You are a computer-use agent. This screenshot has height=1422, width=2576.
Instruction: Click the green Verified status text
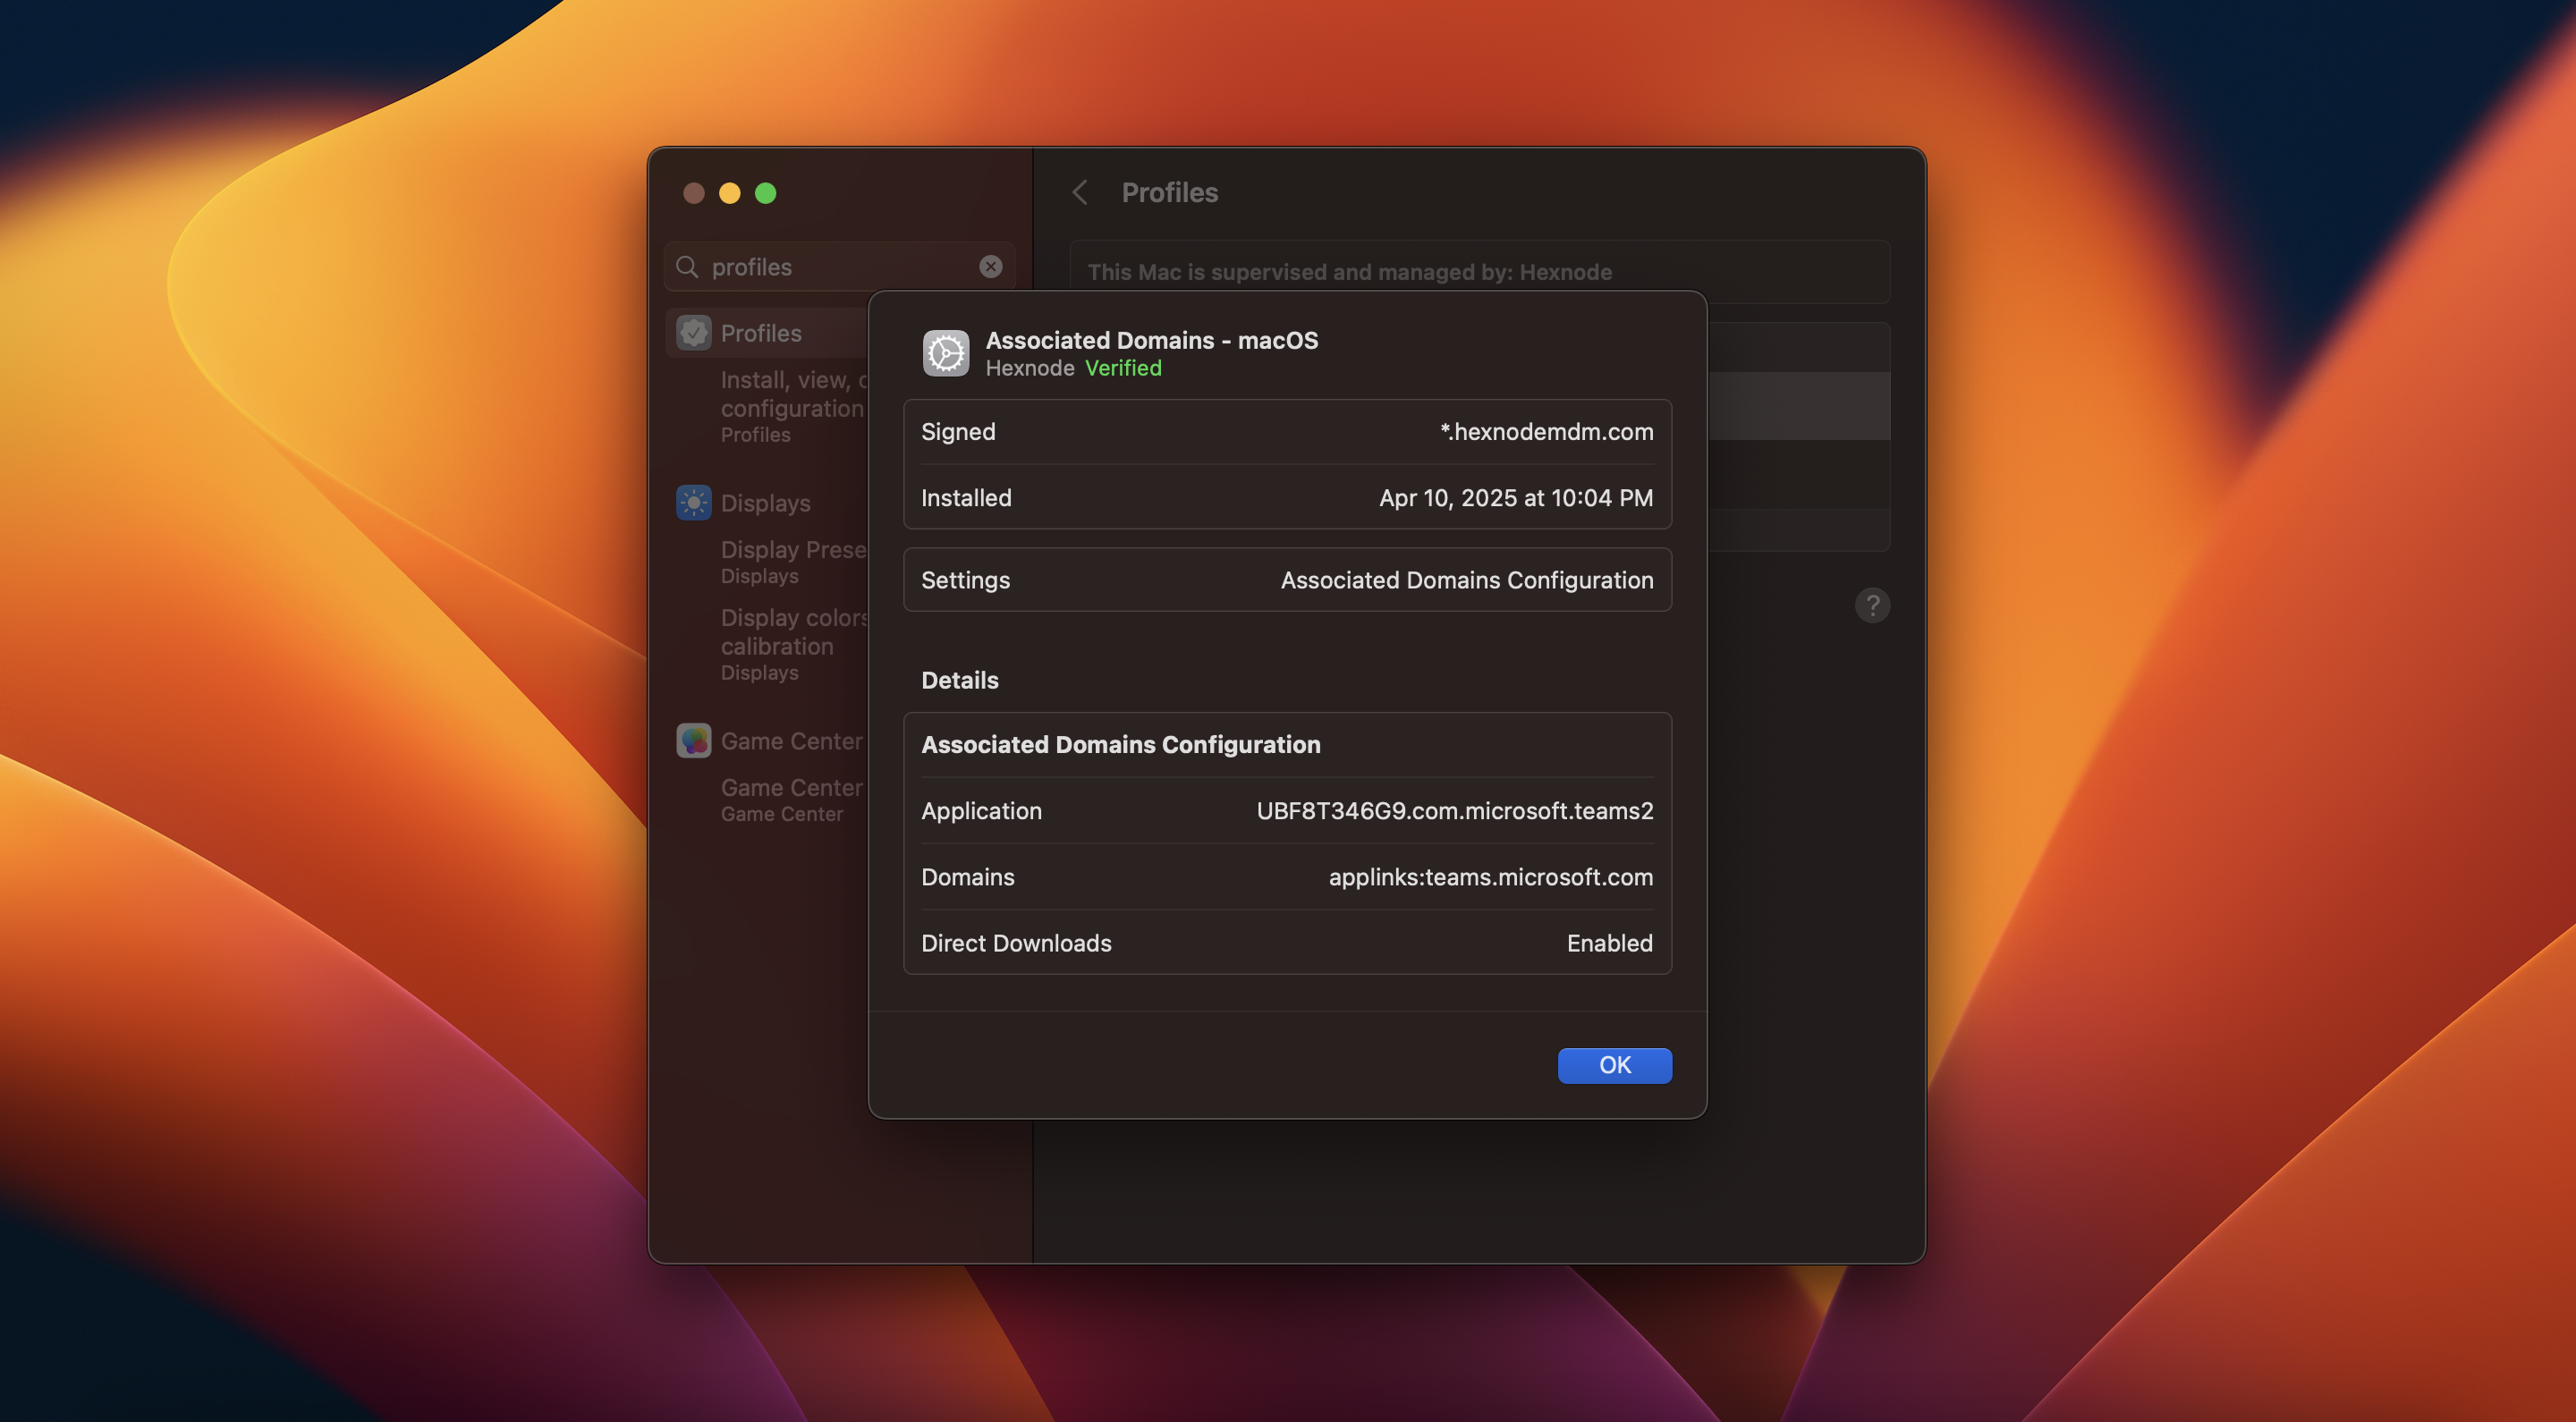coord(1123,368)
